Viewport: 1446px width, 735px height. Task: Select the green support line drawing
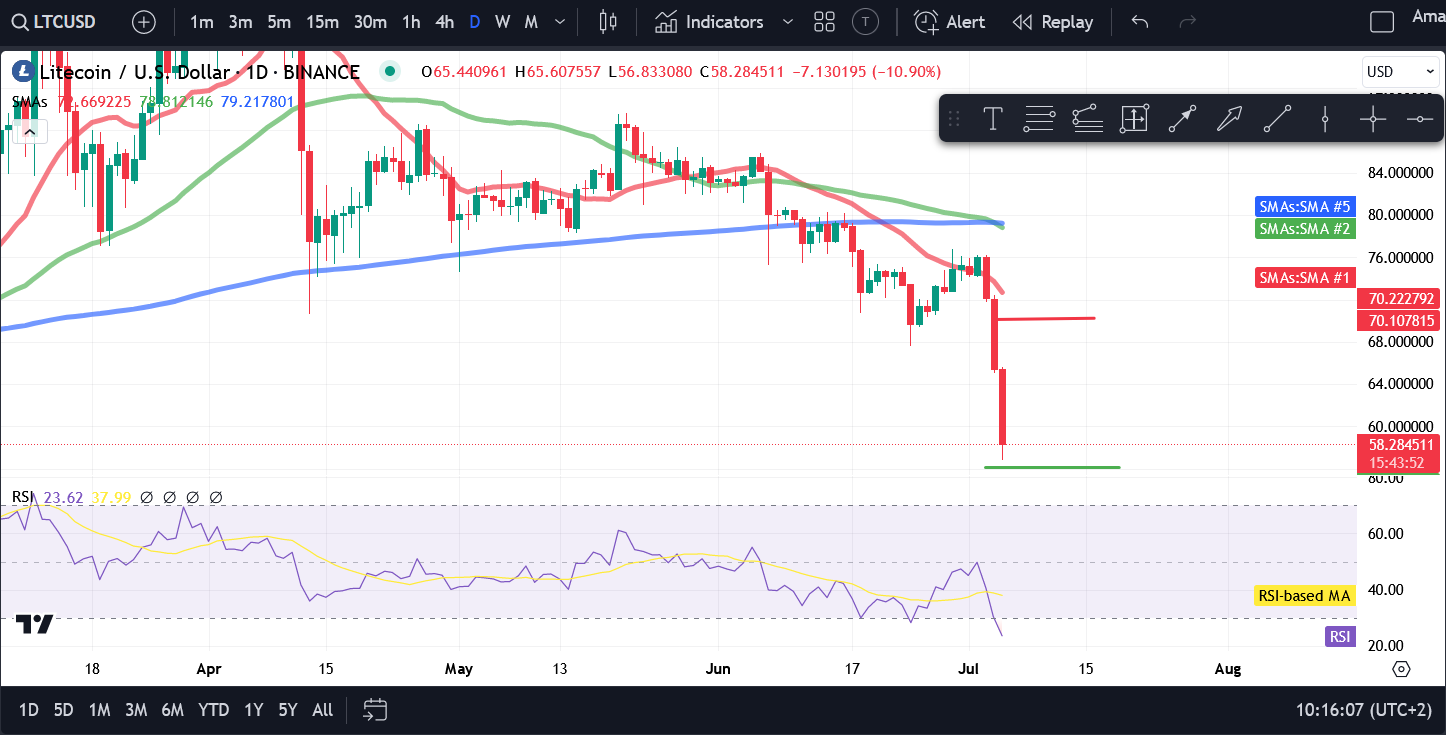1052,467
